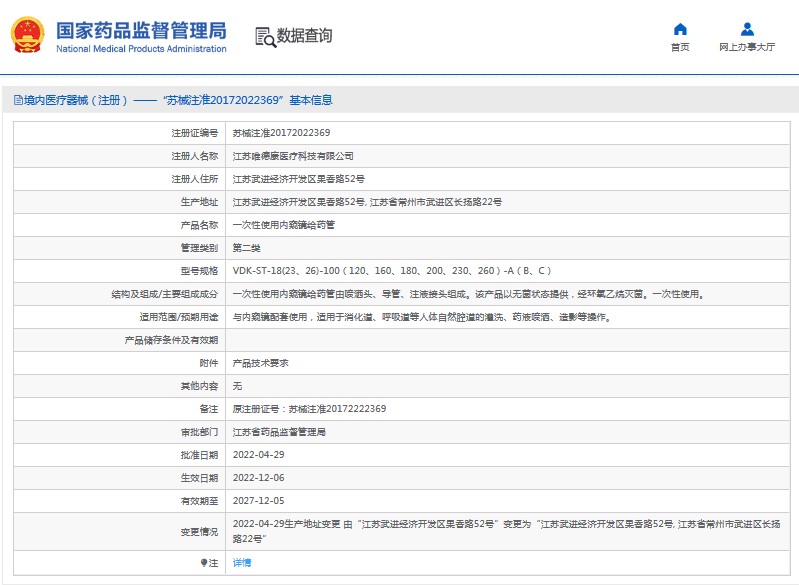Click the 生效日期 row label
The image size is (799, 585).
[x=199, y=478]
